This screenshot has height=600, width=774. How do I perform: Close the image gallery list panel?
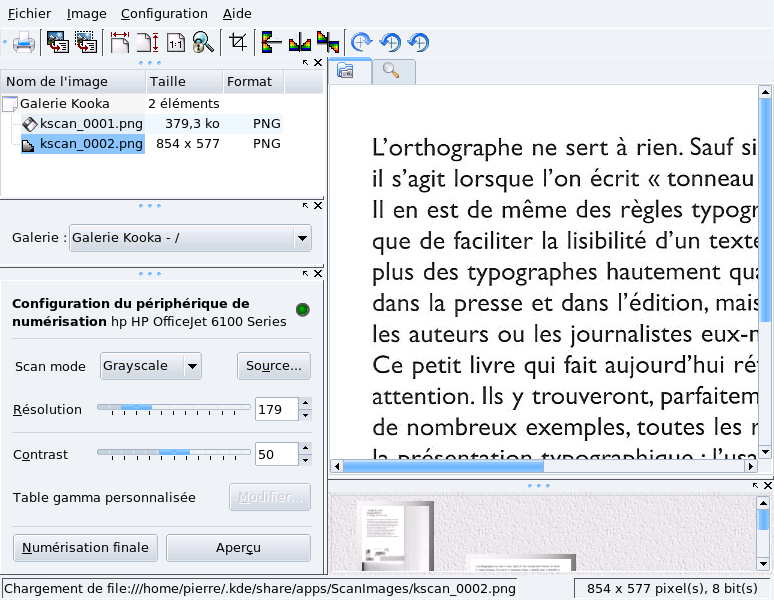tap(318, 63)
